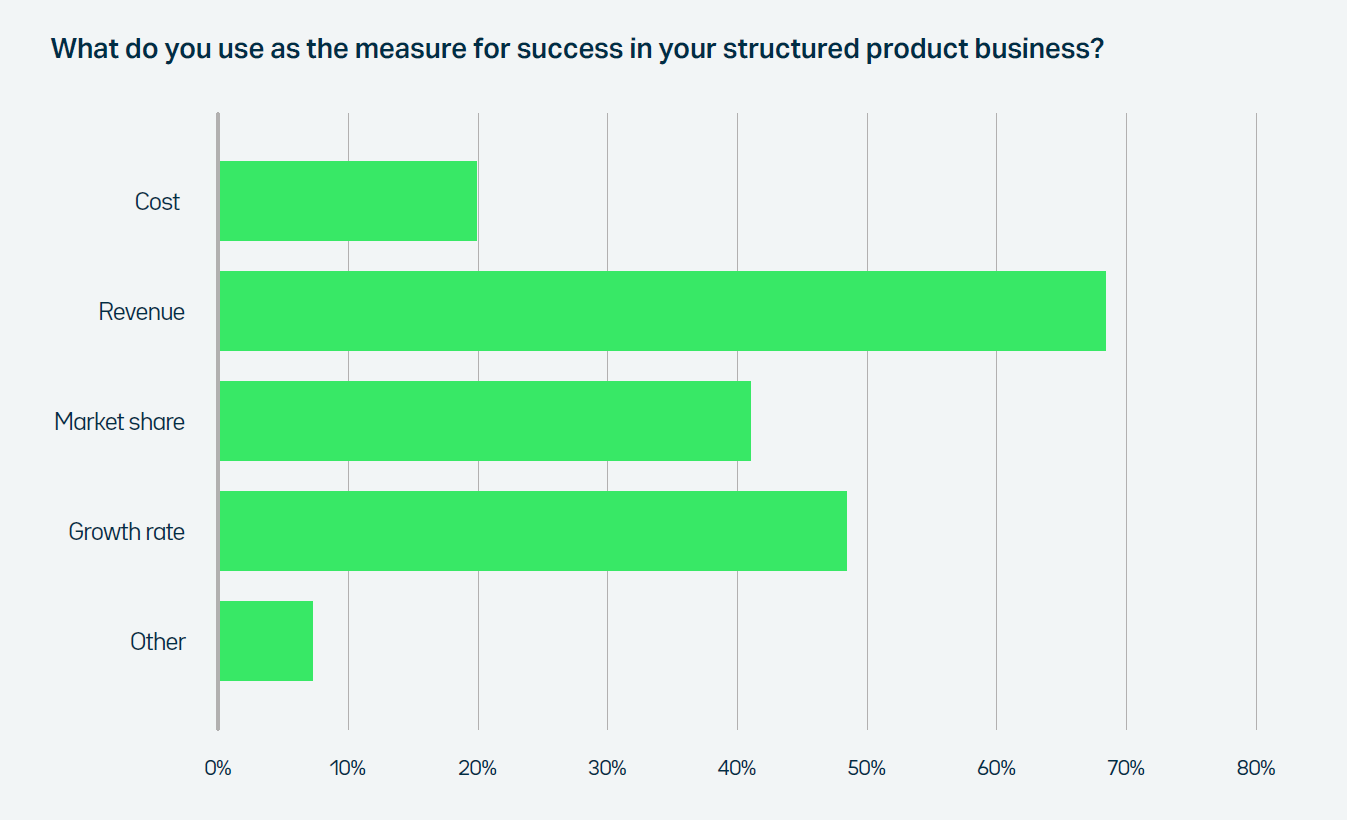This screenshot has height=820, width=1347.
Task: Select the 20% axis tick label
Action: click(x=478, y=769)
